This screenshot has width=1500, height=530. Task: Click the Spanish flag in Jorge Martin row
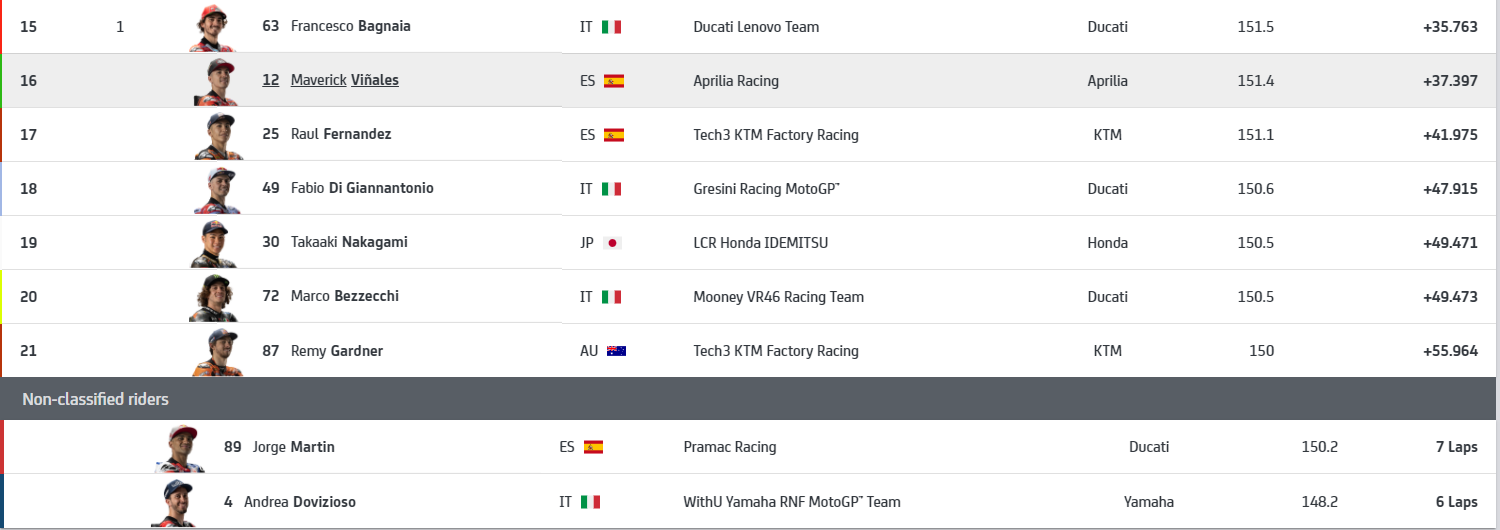(593, 447)
